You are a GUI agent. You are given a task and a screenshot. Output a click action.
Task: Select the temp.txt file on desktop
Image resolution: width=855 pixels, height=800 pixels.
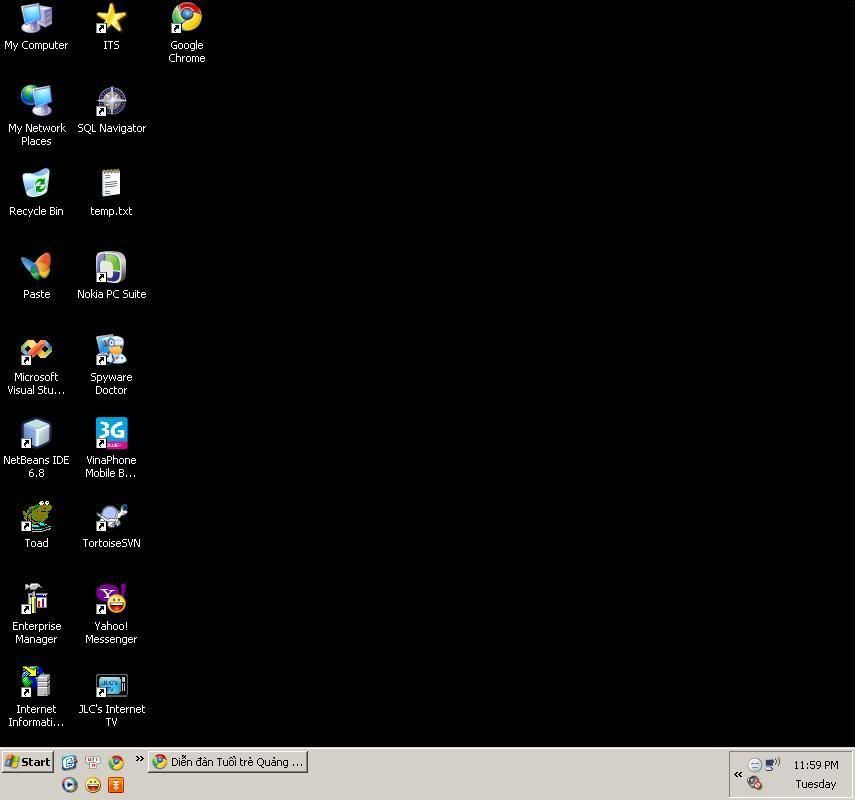coord(111,185)
